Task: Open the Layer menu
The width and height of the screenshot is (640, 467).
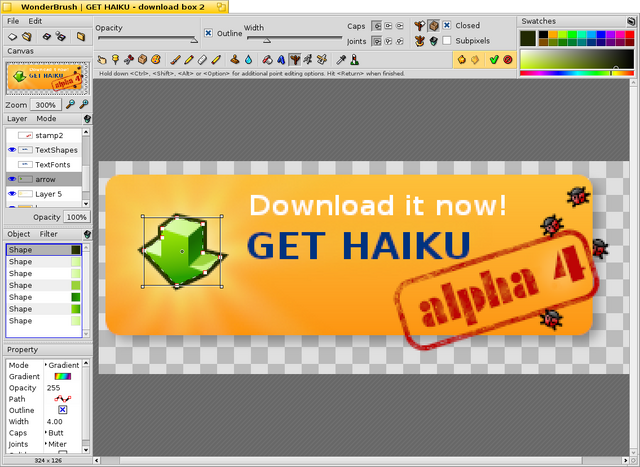Action: [x=17, y=119]
